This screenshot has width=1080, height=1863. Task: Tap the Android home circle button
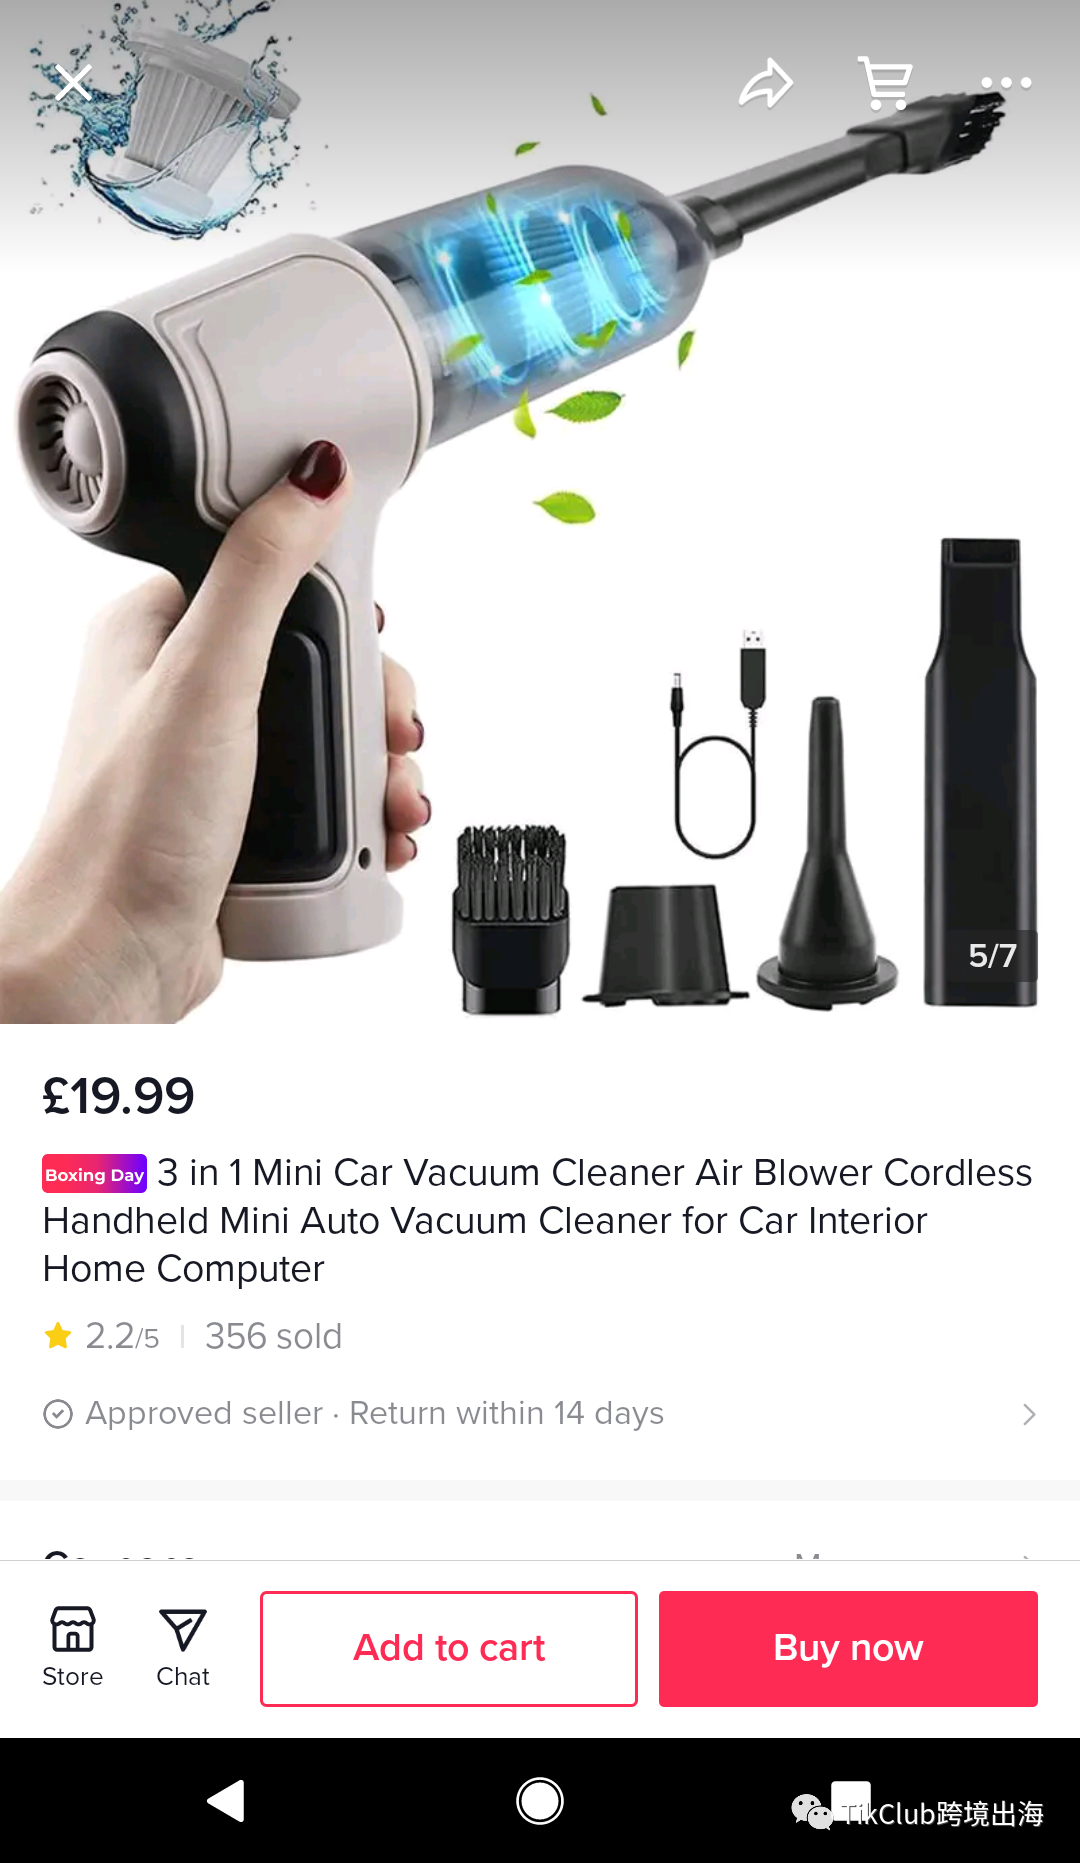coord(540,1801)
